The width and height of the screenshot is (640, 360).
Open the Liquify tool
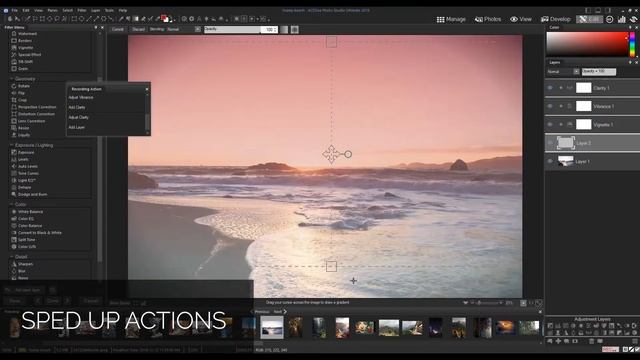coord(21,135)
